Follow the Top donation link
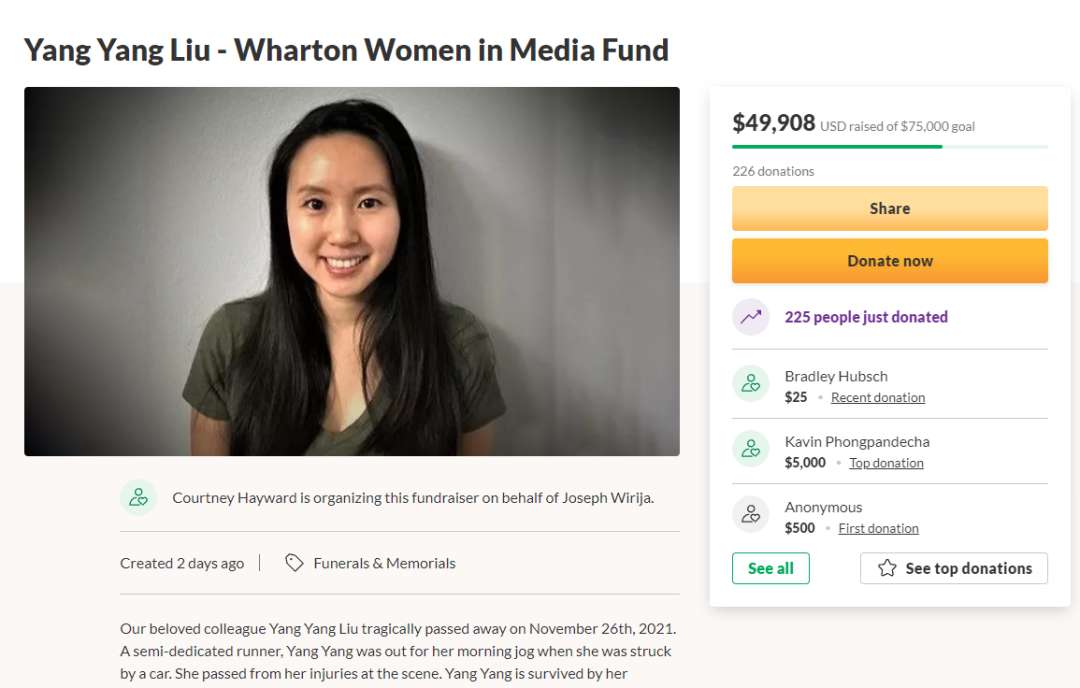The width and height of the screenshot is (1080, 688). [x=886, y=463]
